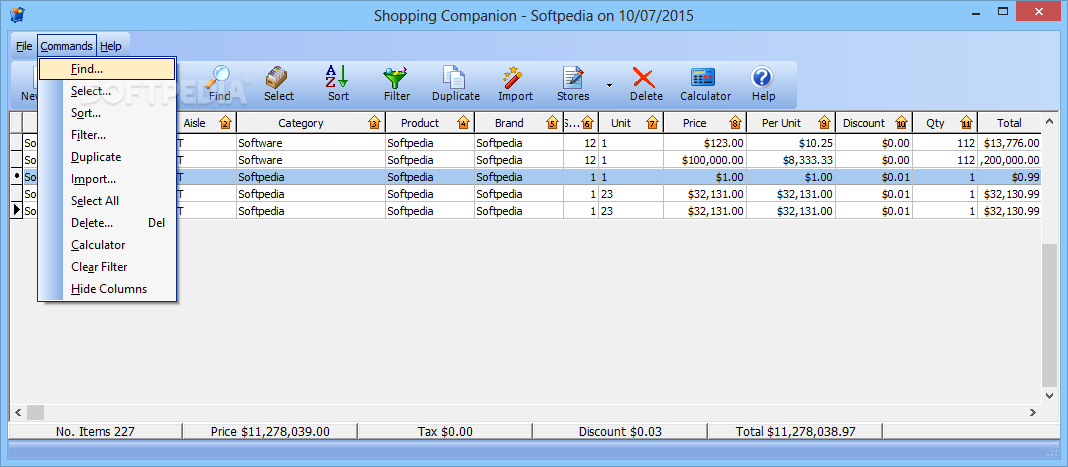The width and height of the screenshot is (1068, 467).
Task: Click No. Items 227 in status bar
Action: pos(95,432)
